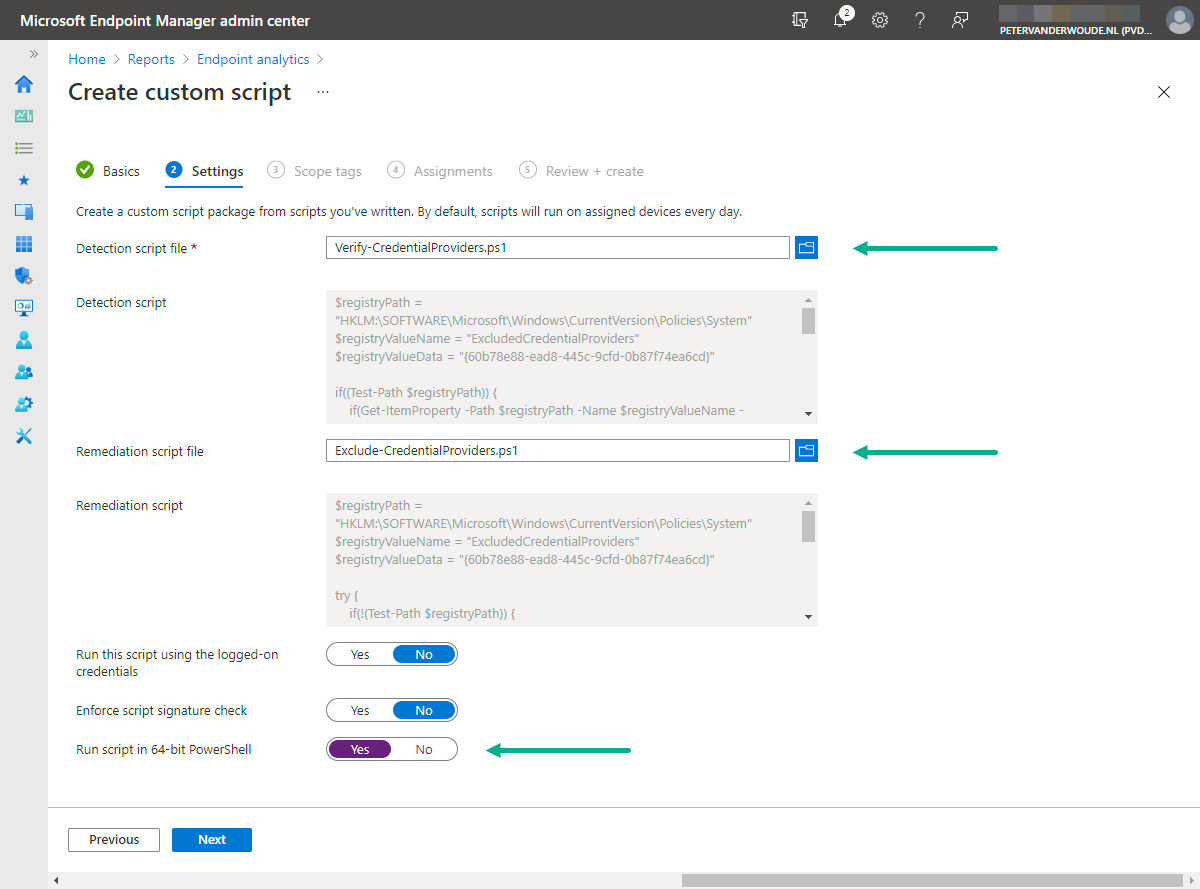The width and height of the screenshot is (1200, 889).
Task: Open the Dashboard icon in the left navigation
Action: click(x=23, y=115)
